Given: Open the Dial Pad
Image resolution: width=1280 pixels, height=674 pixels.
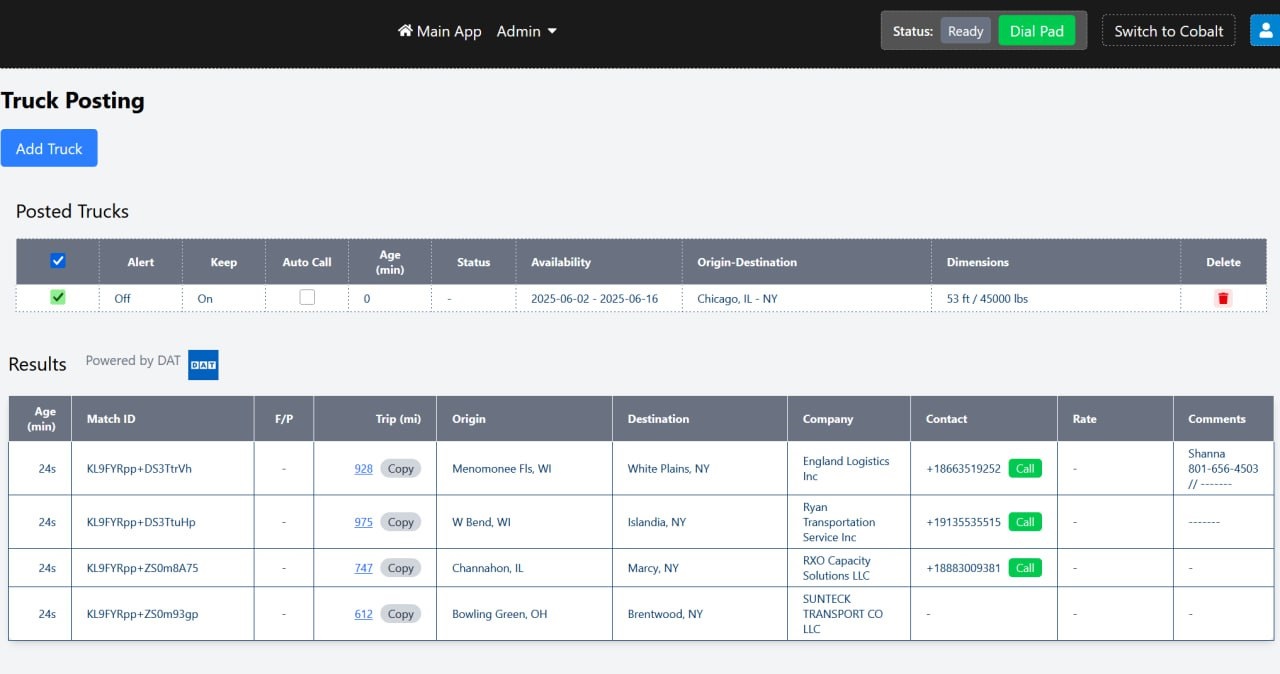Looking at the screenshot, I should pos(1036,30).
